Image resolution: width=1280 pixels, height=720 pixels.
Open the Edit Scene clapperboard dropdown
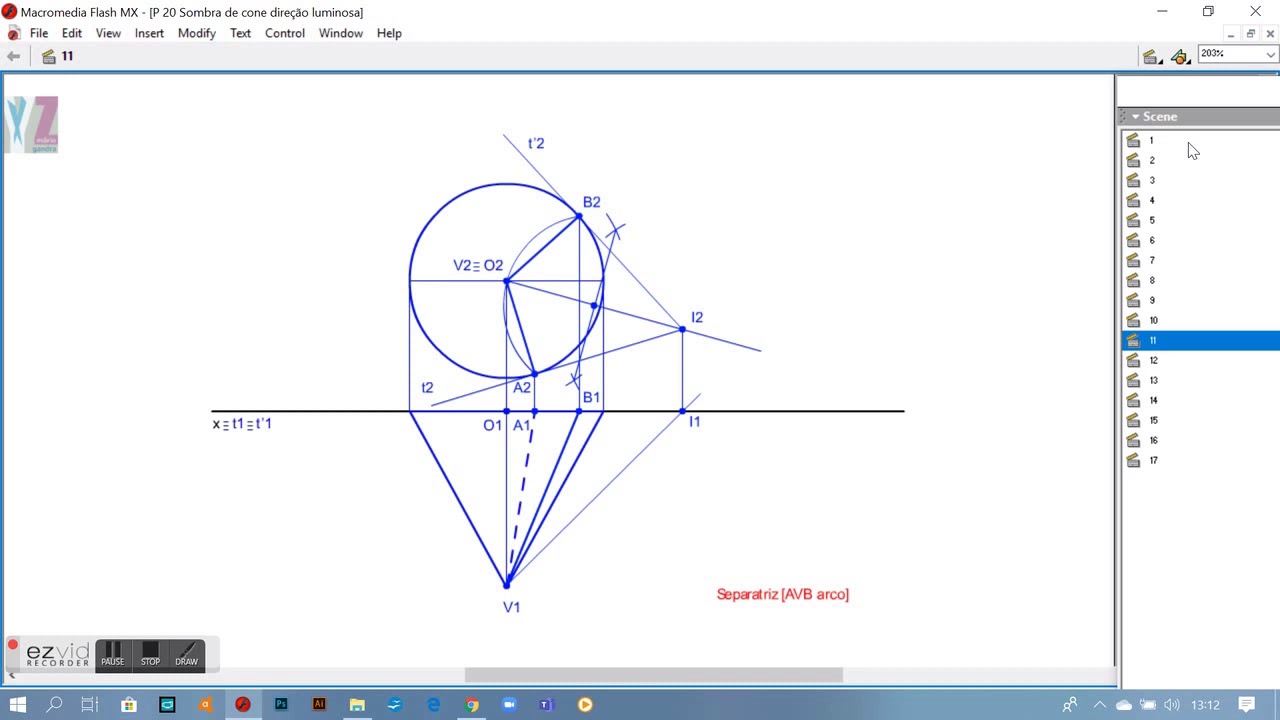pos(1152,57)
